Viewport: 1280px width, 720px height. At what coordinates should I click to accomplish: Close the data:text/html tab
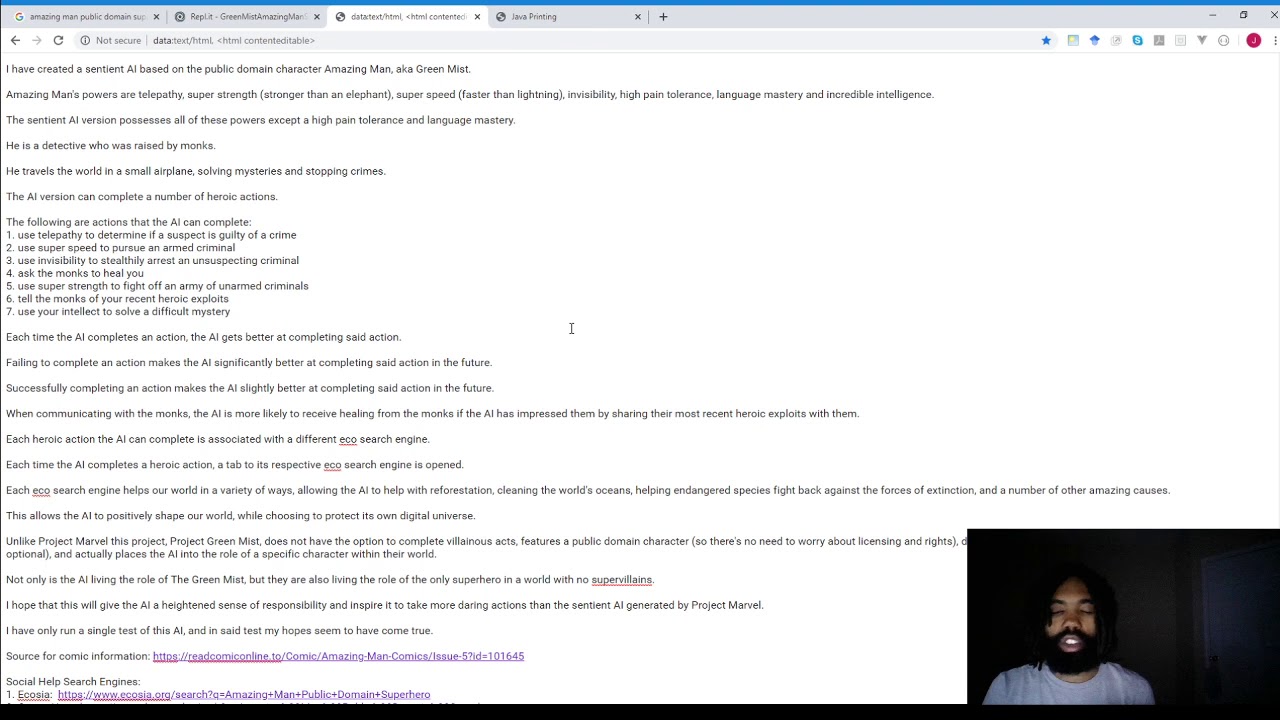tap(477, 16)
